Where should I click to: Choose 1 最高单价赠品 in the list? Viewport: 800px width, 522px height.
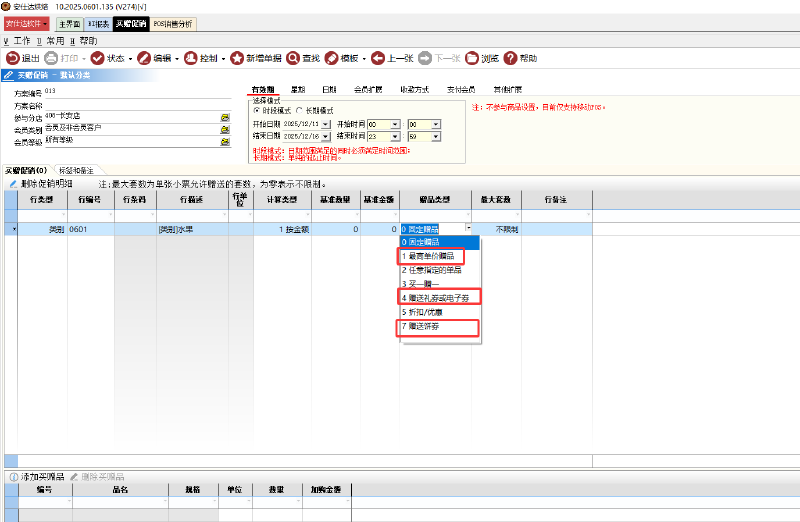(x=440, y=256)
